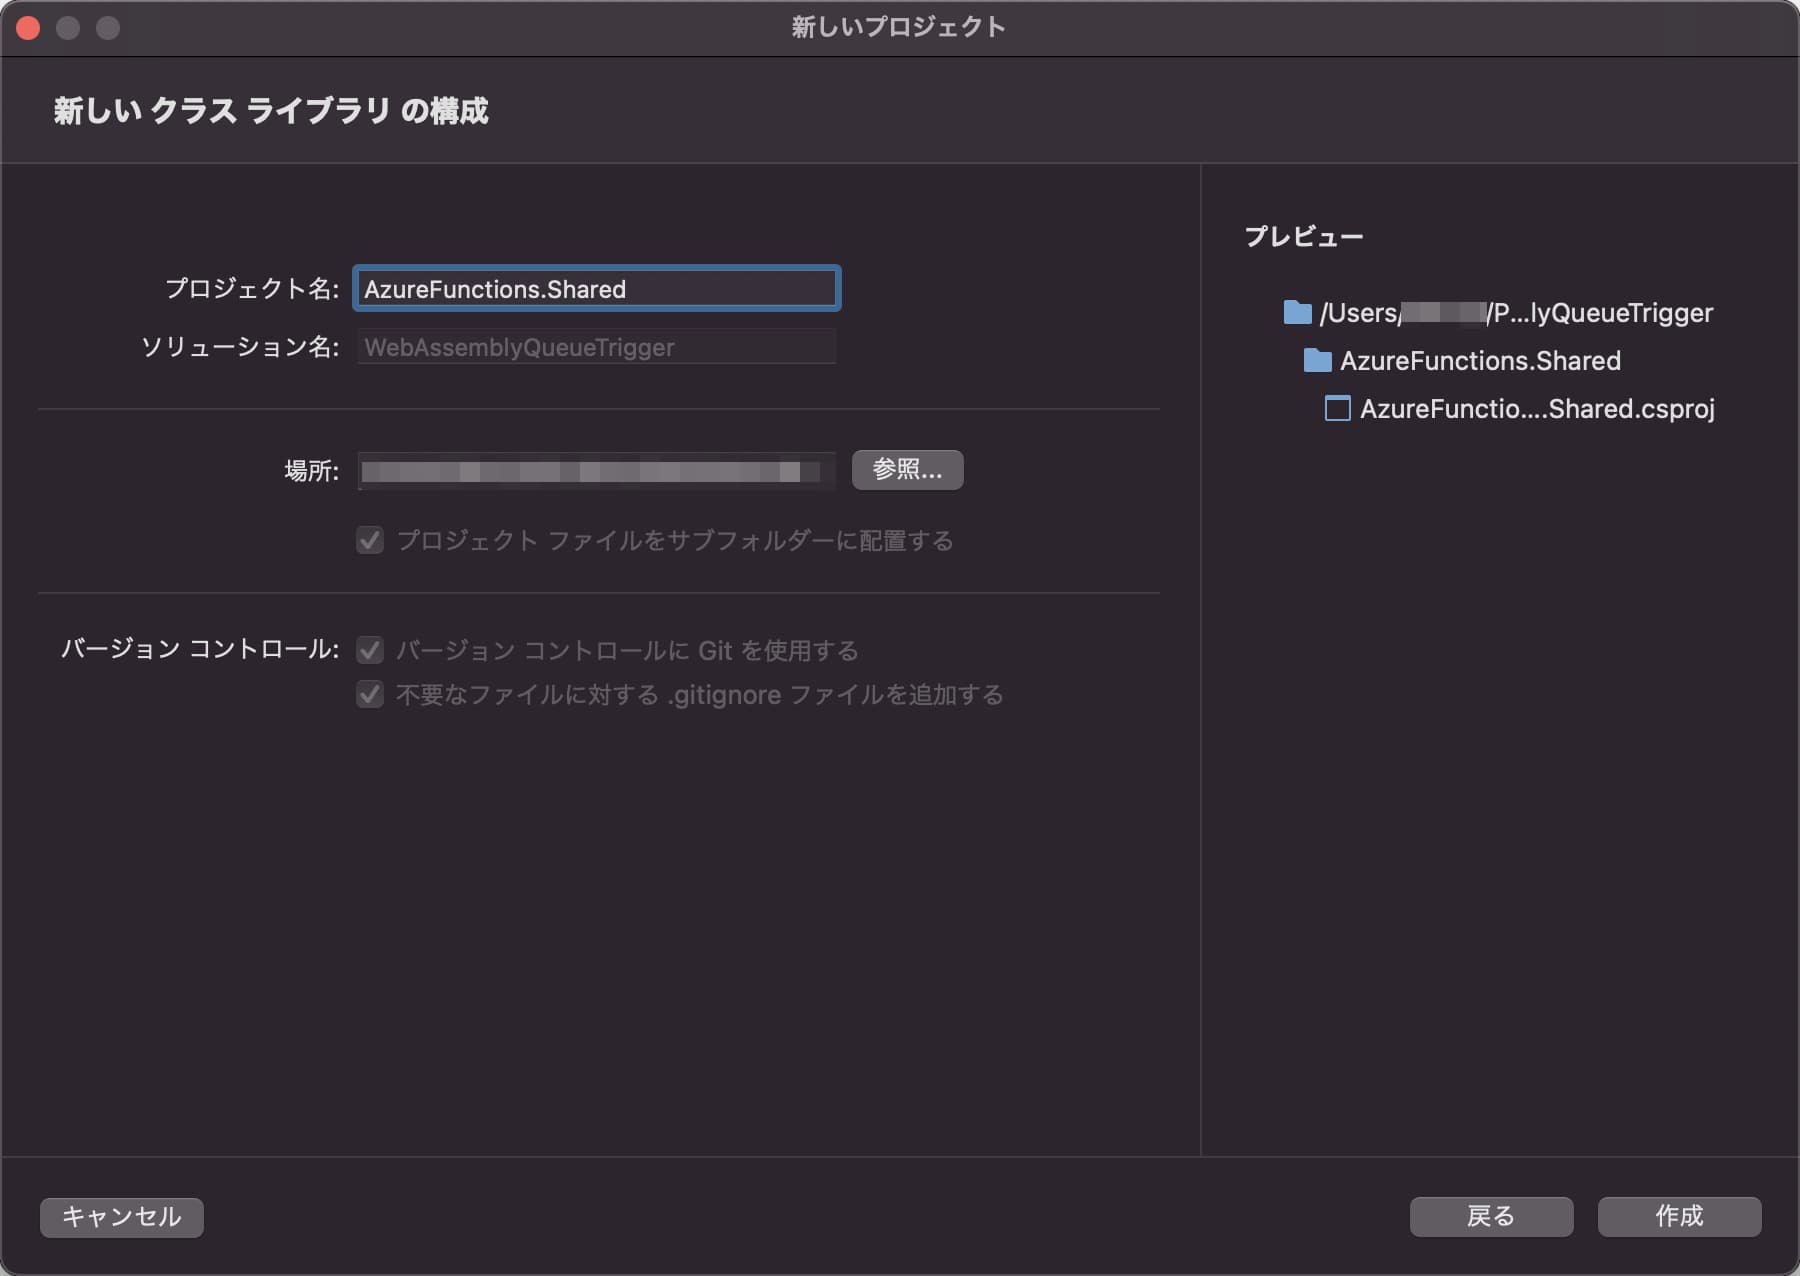Click the プロジェクト名 label

pos(252,289)
